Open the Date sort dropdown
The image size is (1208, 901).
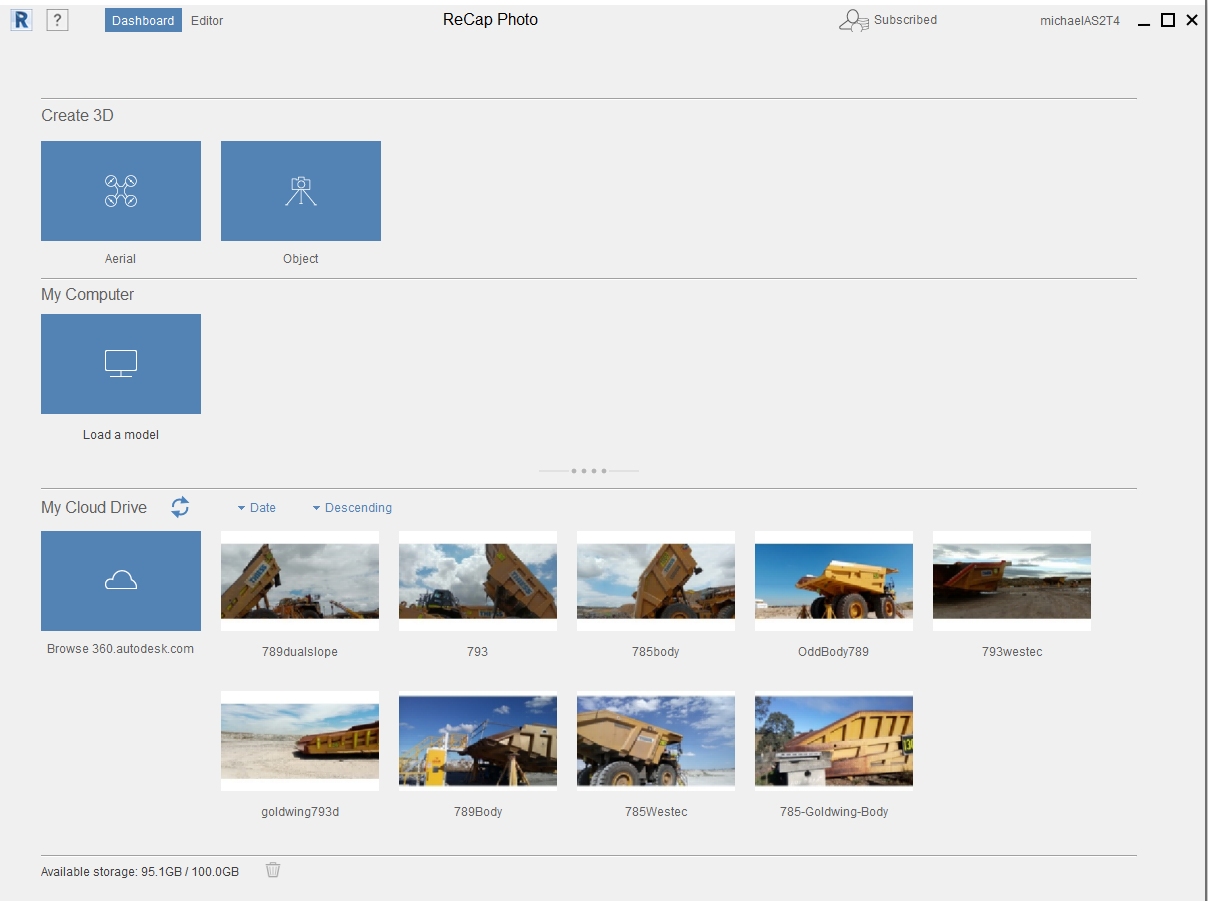click(257, 508)
